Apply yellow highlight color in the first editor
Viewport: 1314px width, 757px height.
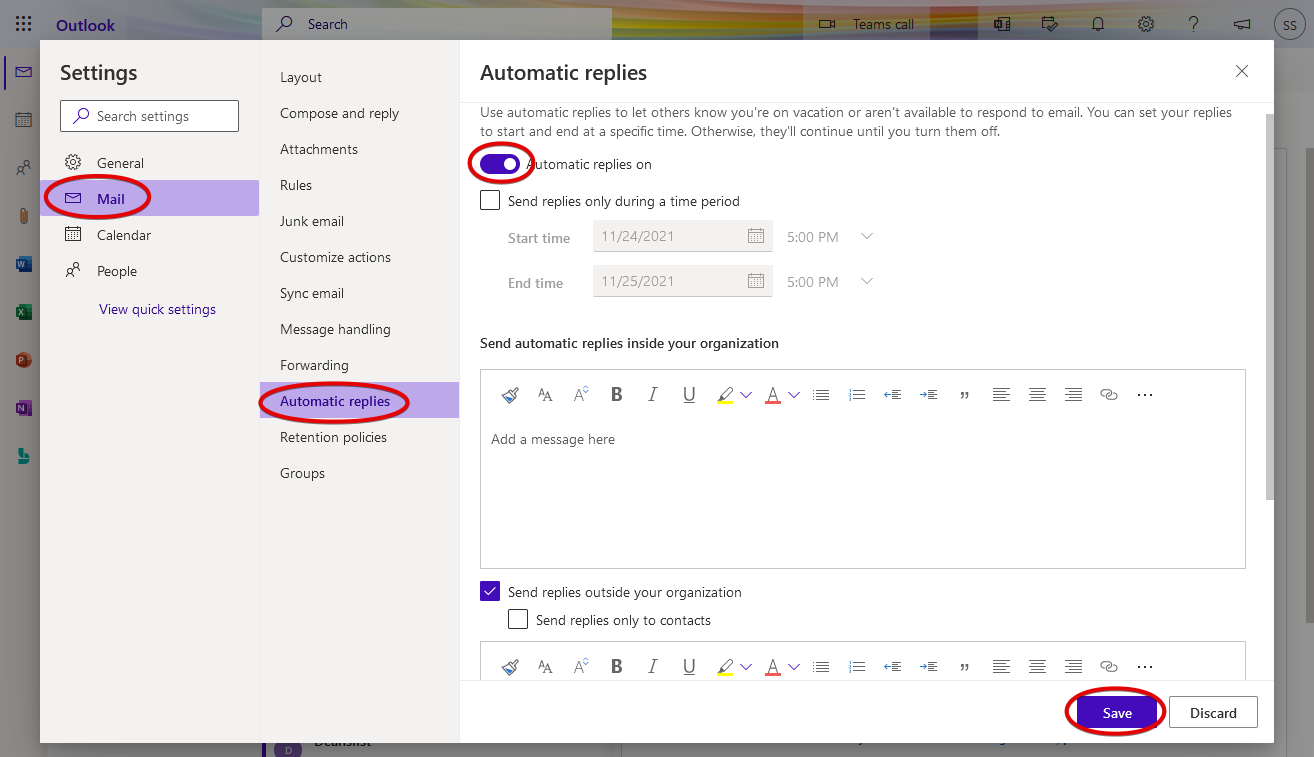[x=725, y=395]
